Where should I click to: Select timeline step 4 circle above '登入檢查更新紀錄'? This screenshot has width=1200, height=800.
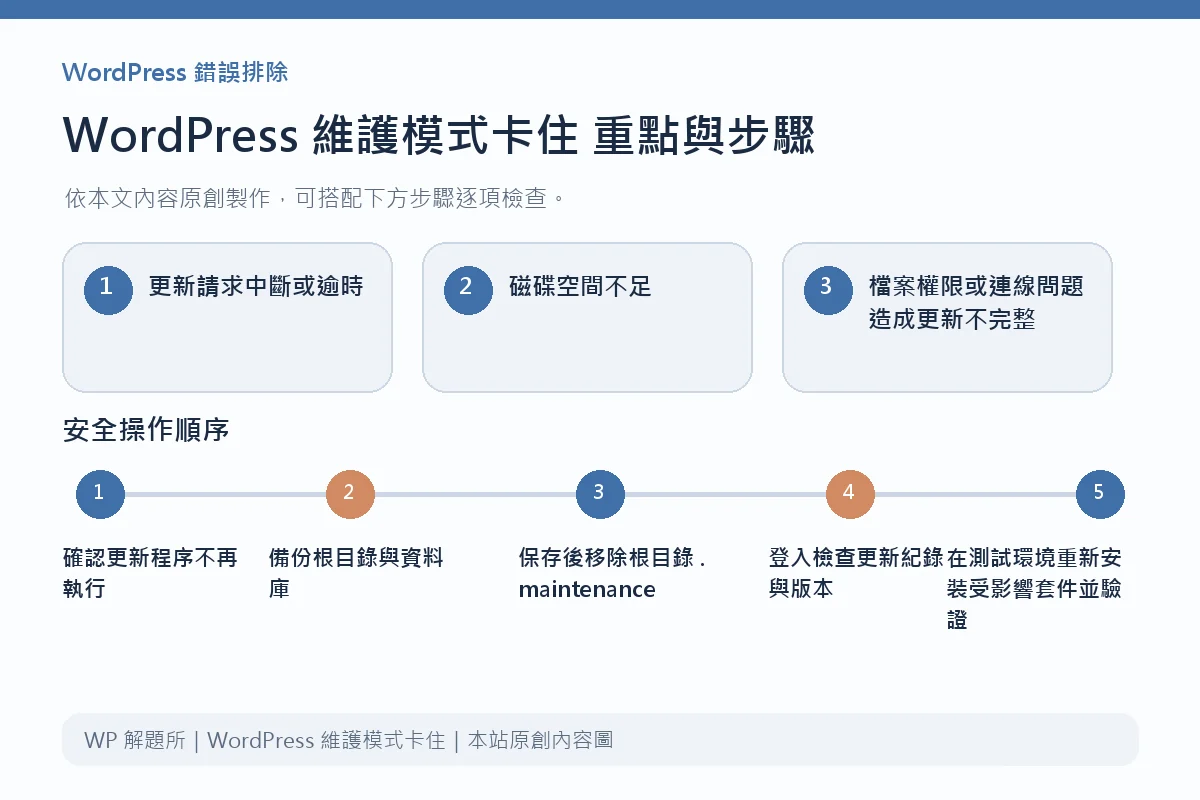click(x=850, y=494)
